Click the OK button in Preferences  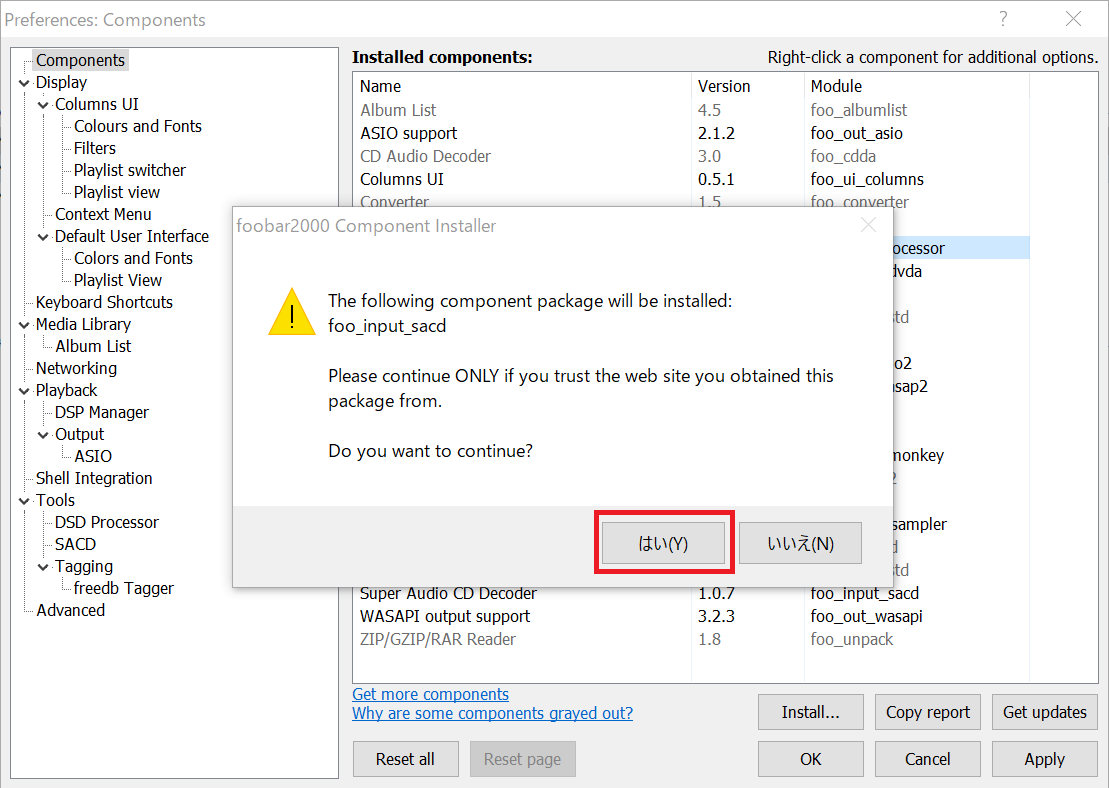pyautogui.click(x=811, y=759)
